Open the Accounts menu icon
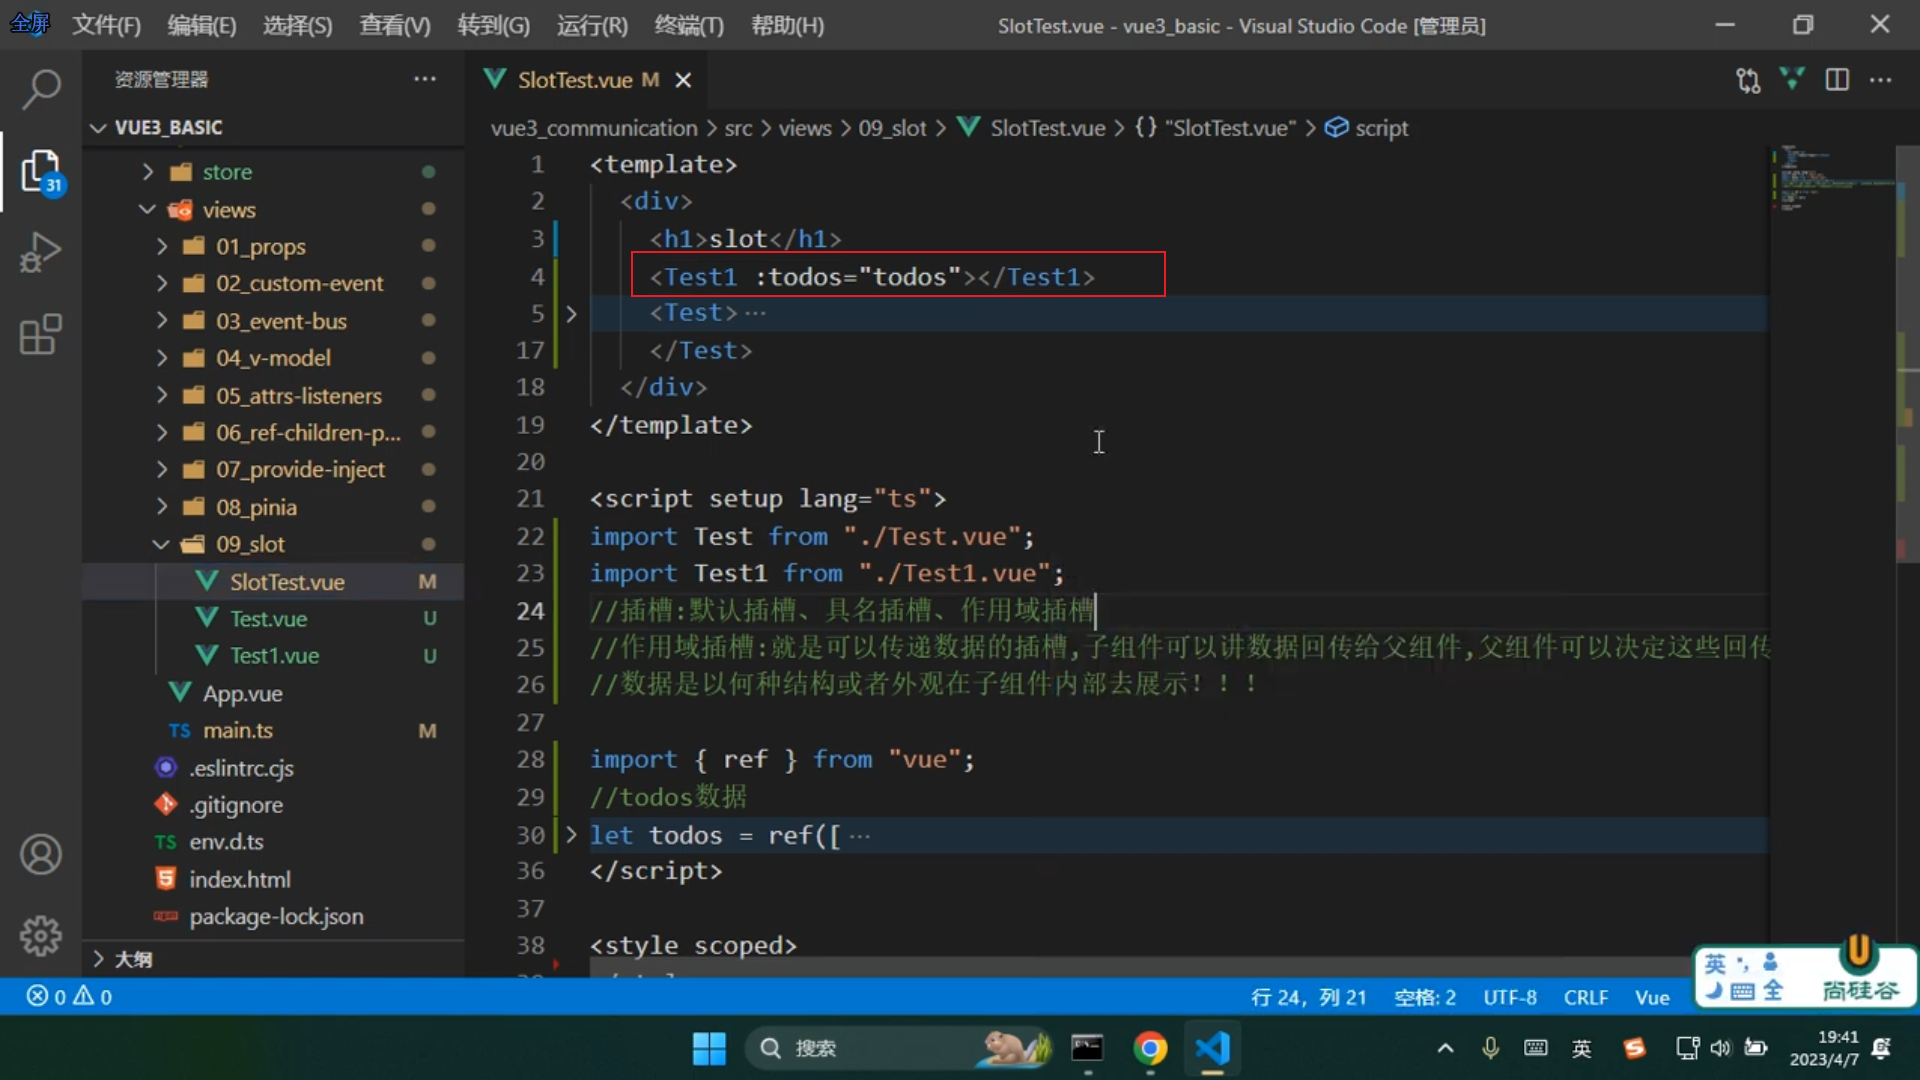This screenshot has height=1080, width=1920. [40, 855]
